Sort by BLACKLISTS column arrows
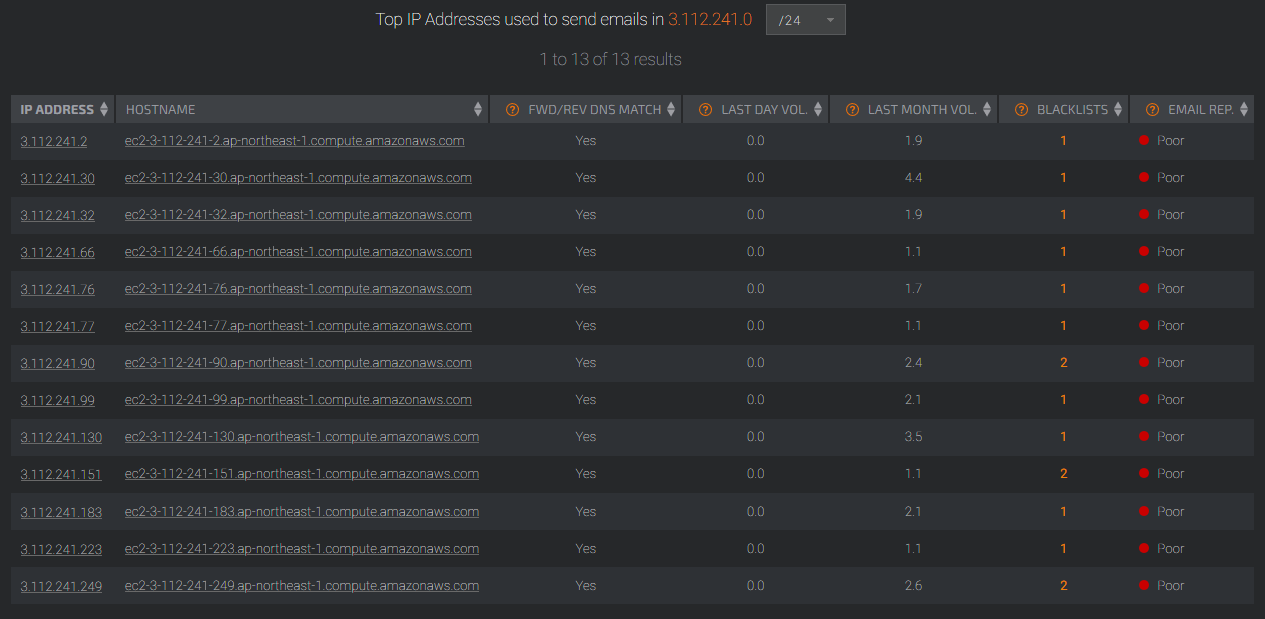This screenshot has height=619, width=1265. [1118, 110]
